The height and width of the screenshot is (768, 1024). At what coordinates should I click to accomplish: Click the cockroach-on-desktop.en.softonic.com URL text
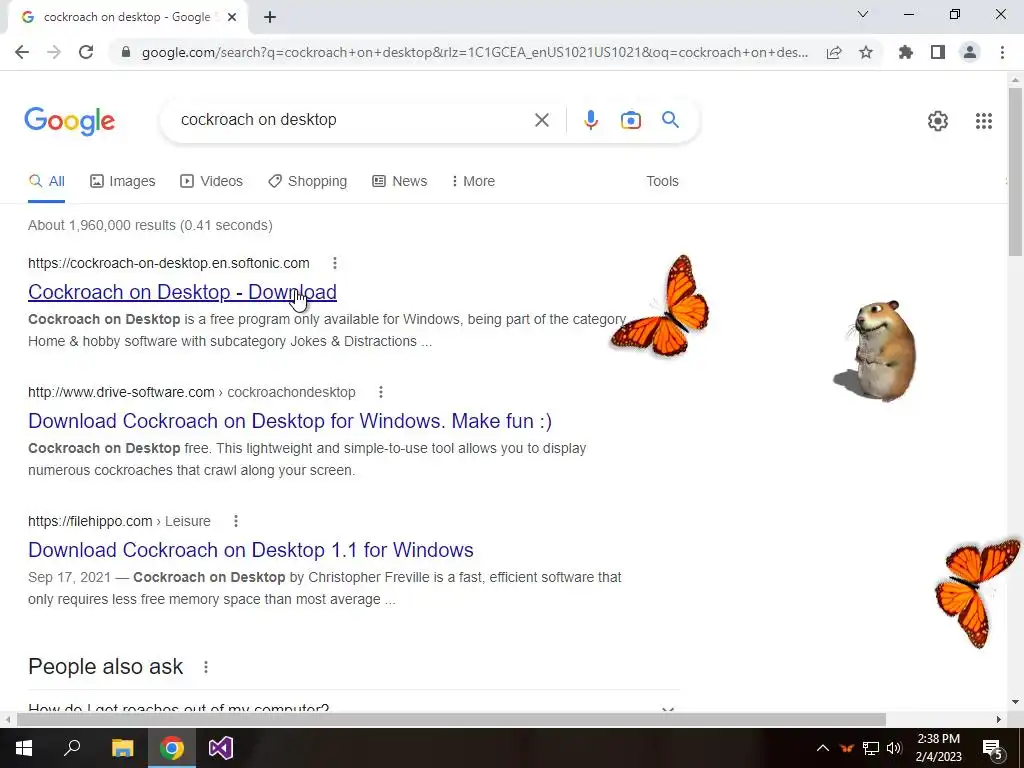(x=168, y=263)
